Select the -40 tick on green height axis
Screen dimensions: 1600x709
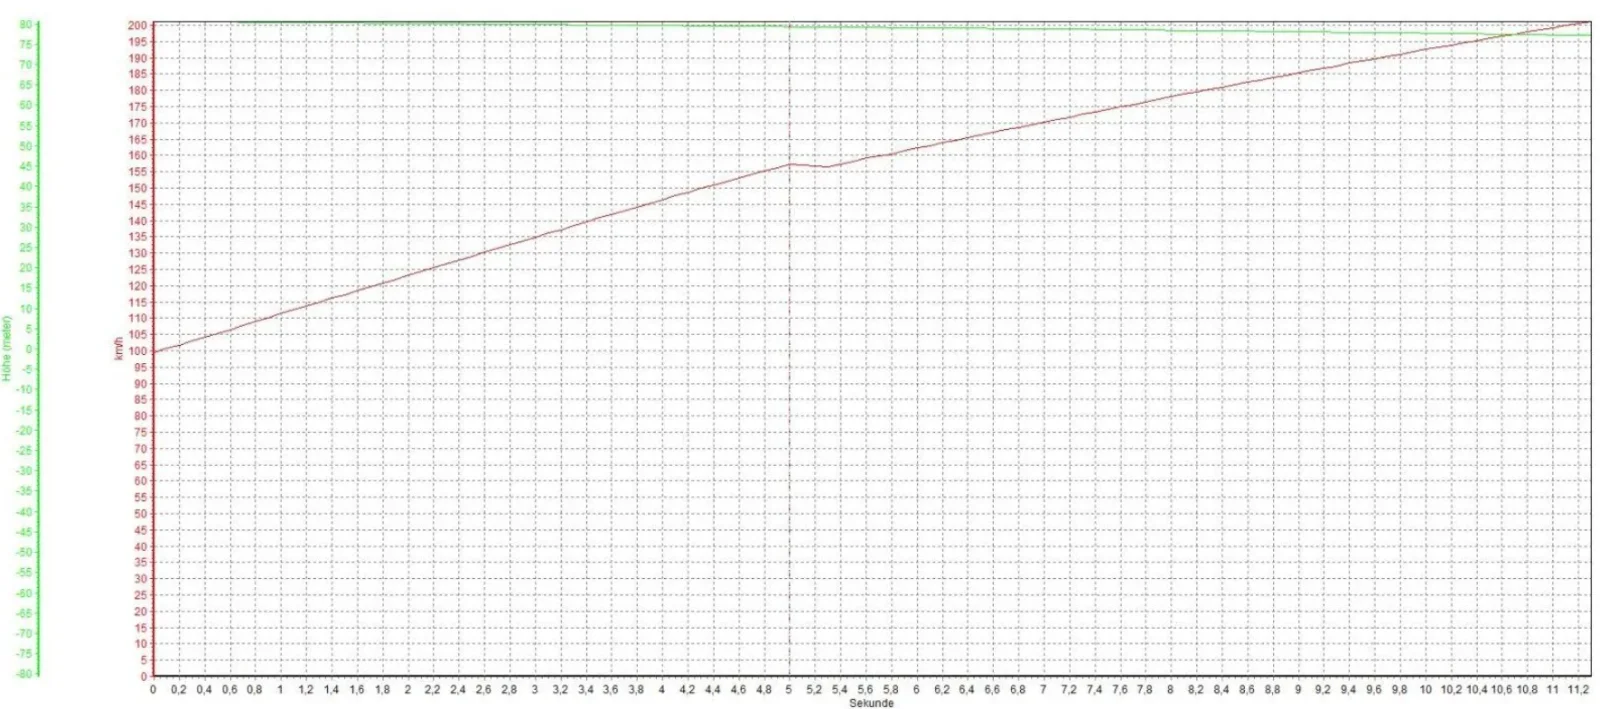coord(23,512)
